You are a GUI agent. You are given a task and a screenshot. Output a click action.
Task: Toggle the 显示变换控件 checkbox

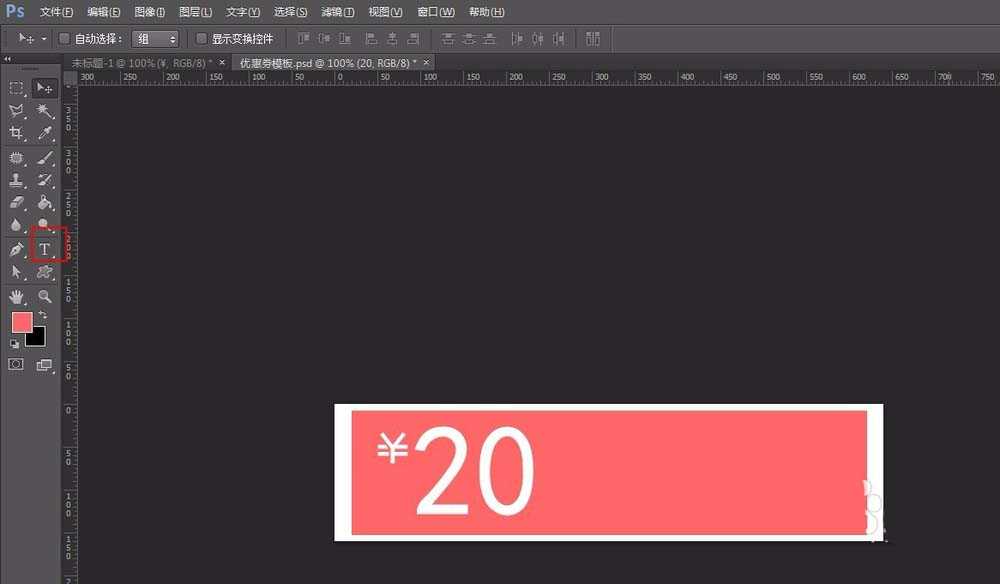[201, 39]
